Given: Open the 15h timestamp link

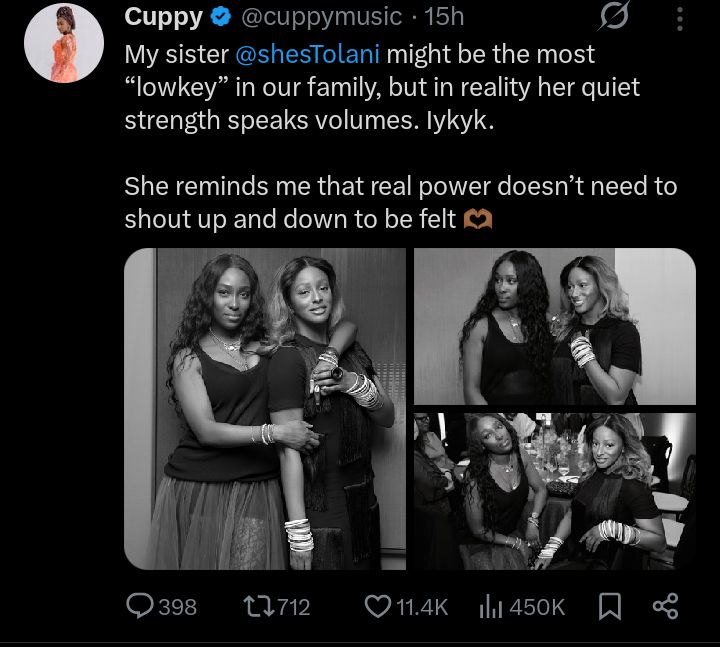Looking at the screenshot, I should click(x=443, y=17).
